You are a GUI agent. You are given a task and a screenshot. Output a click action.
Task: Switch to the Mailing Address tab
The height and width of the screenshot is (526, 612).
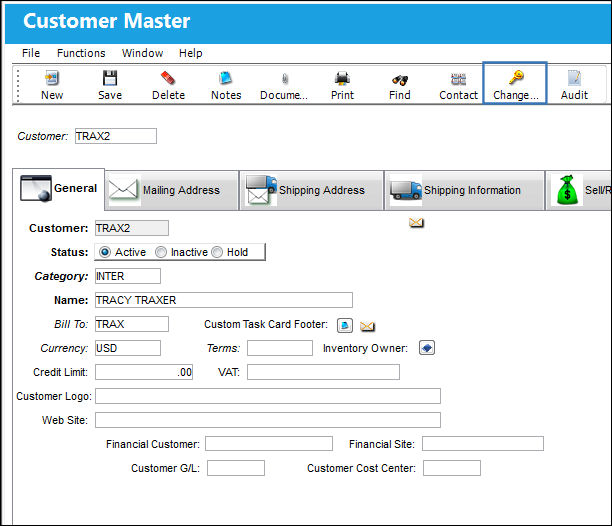point(172,190)
